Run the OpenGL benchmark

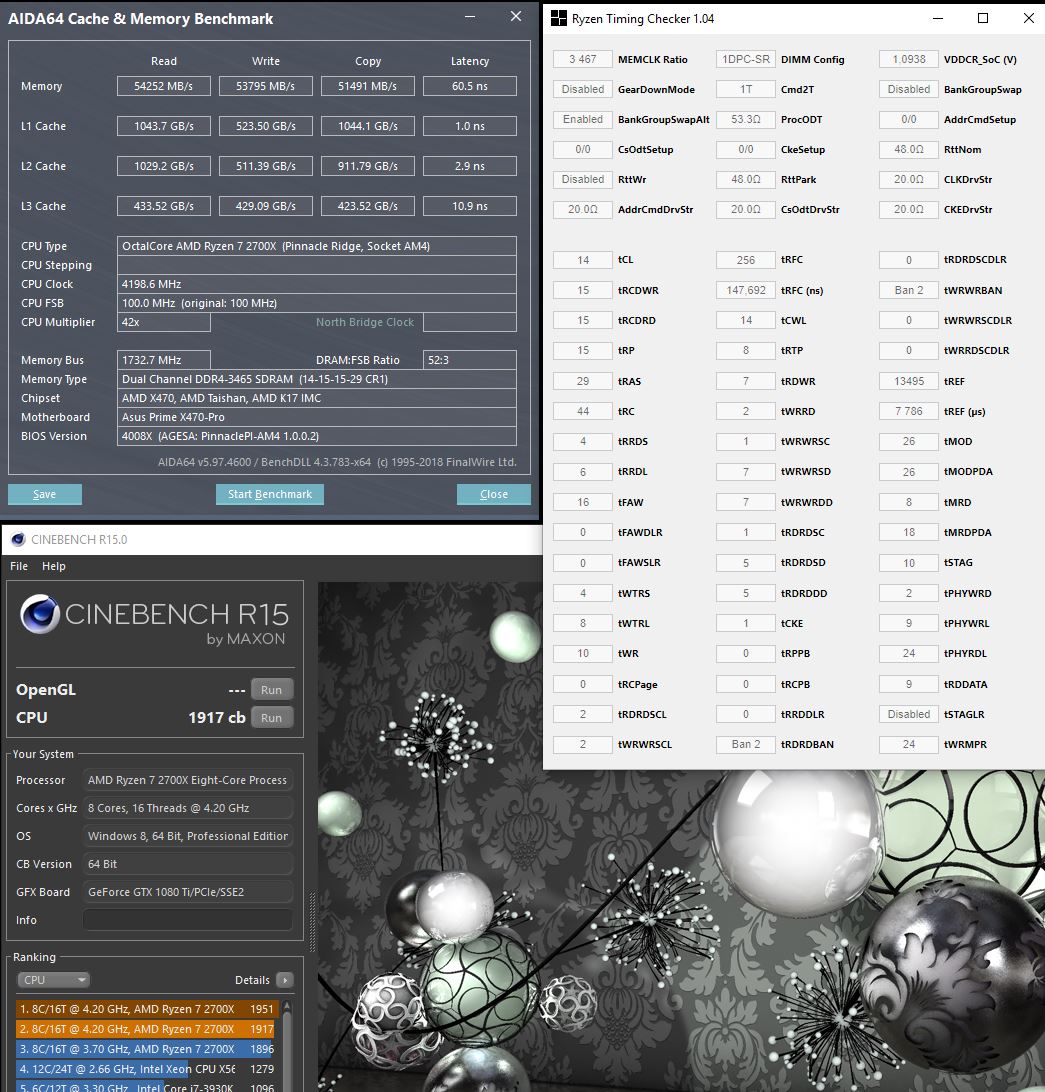[x=272, y=689]
